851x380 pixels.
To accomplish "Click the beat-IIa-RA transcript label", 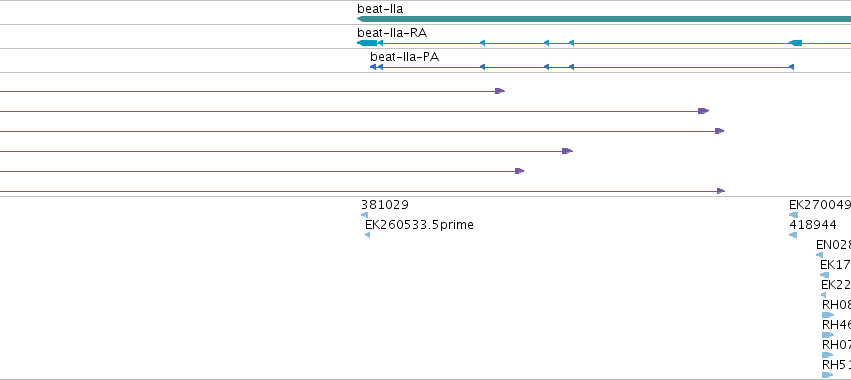I will (x=392, y=33).
